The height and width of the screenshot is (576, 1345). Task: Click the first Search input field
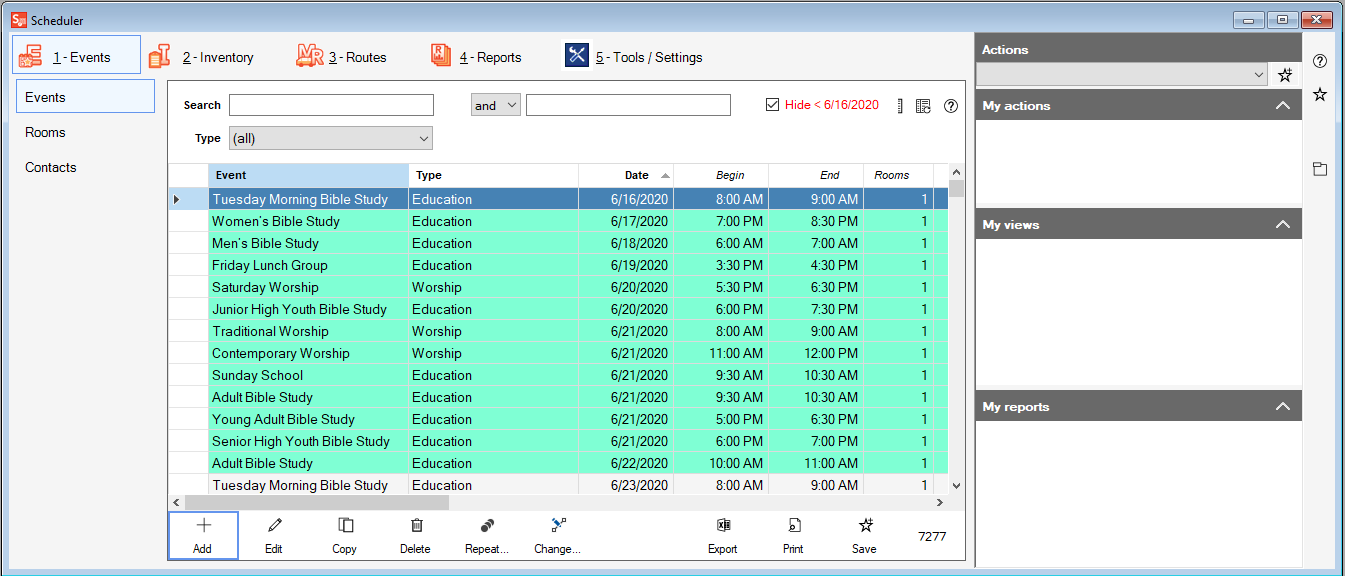[331, 105]
